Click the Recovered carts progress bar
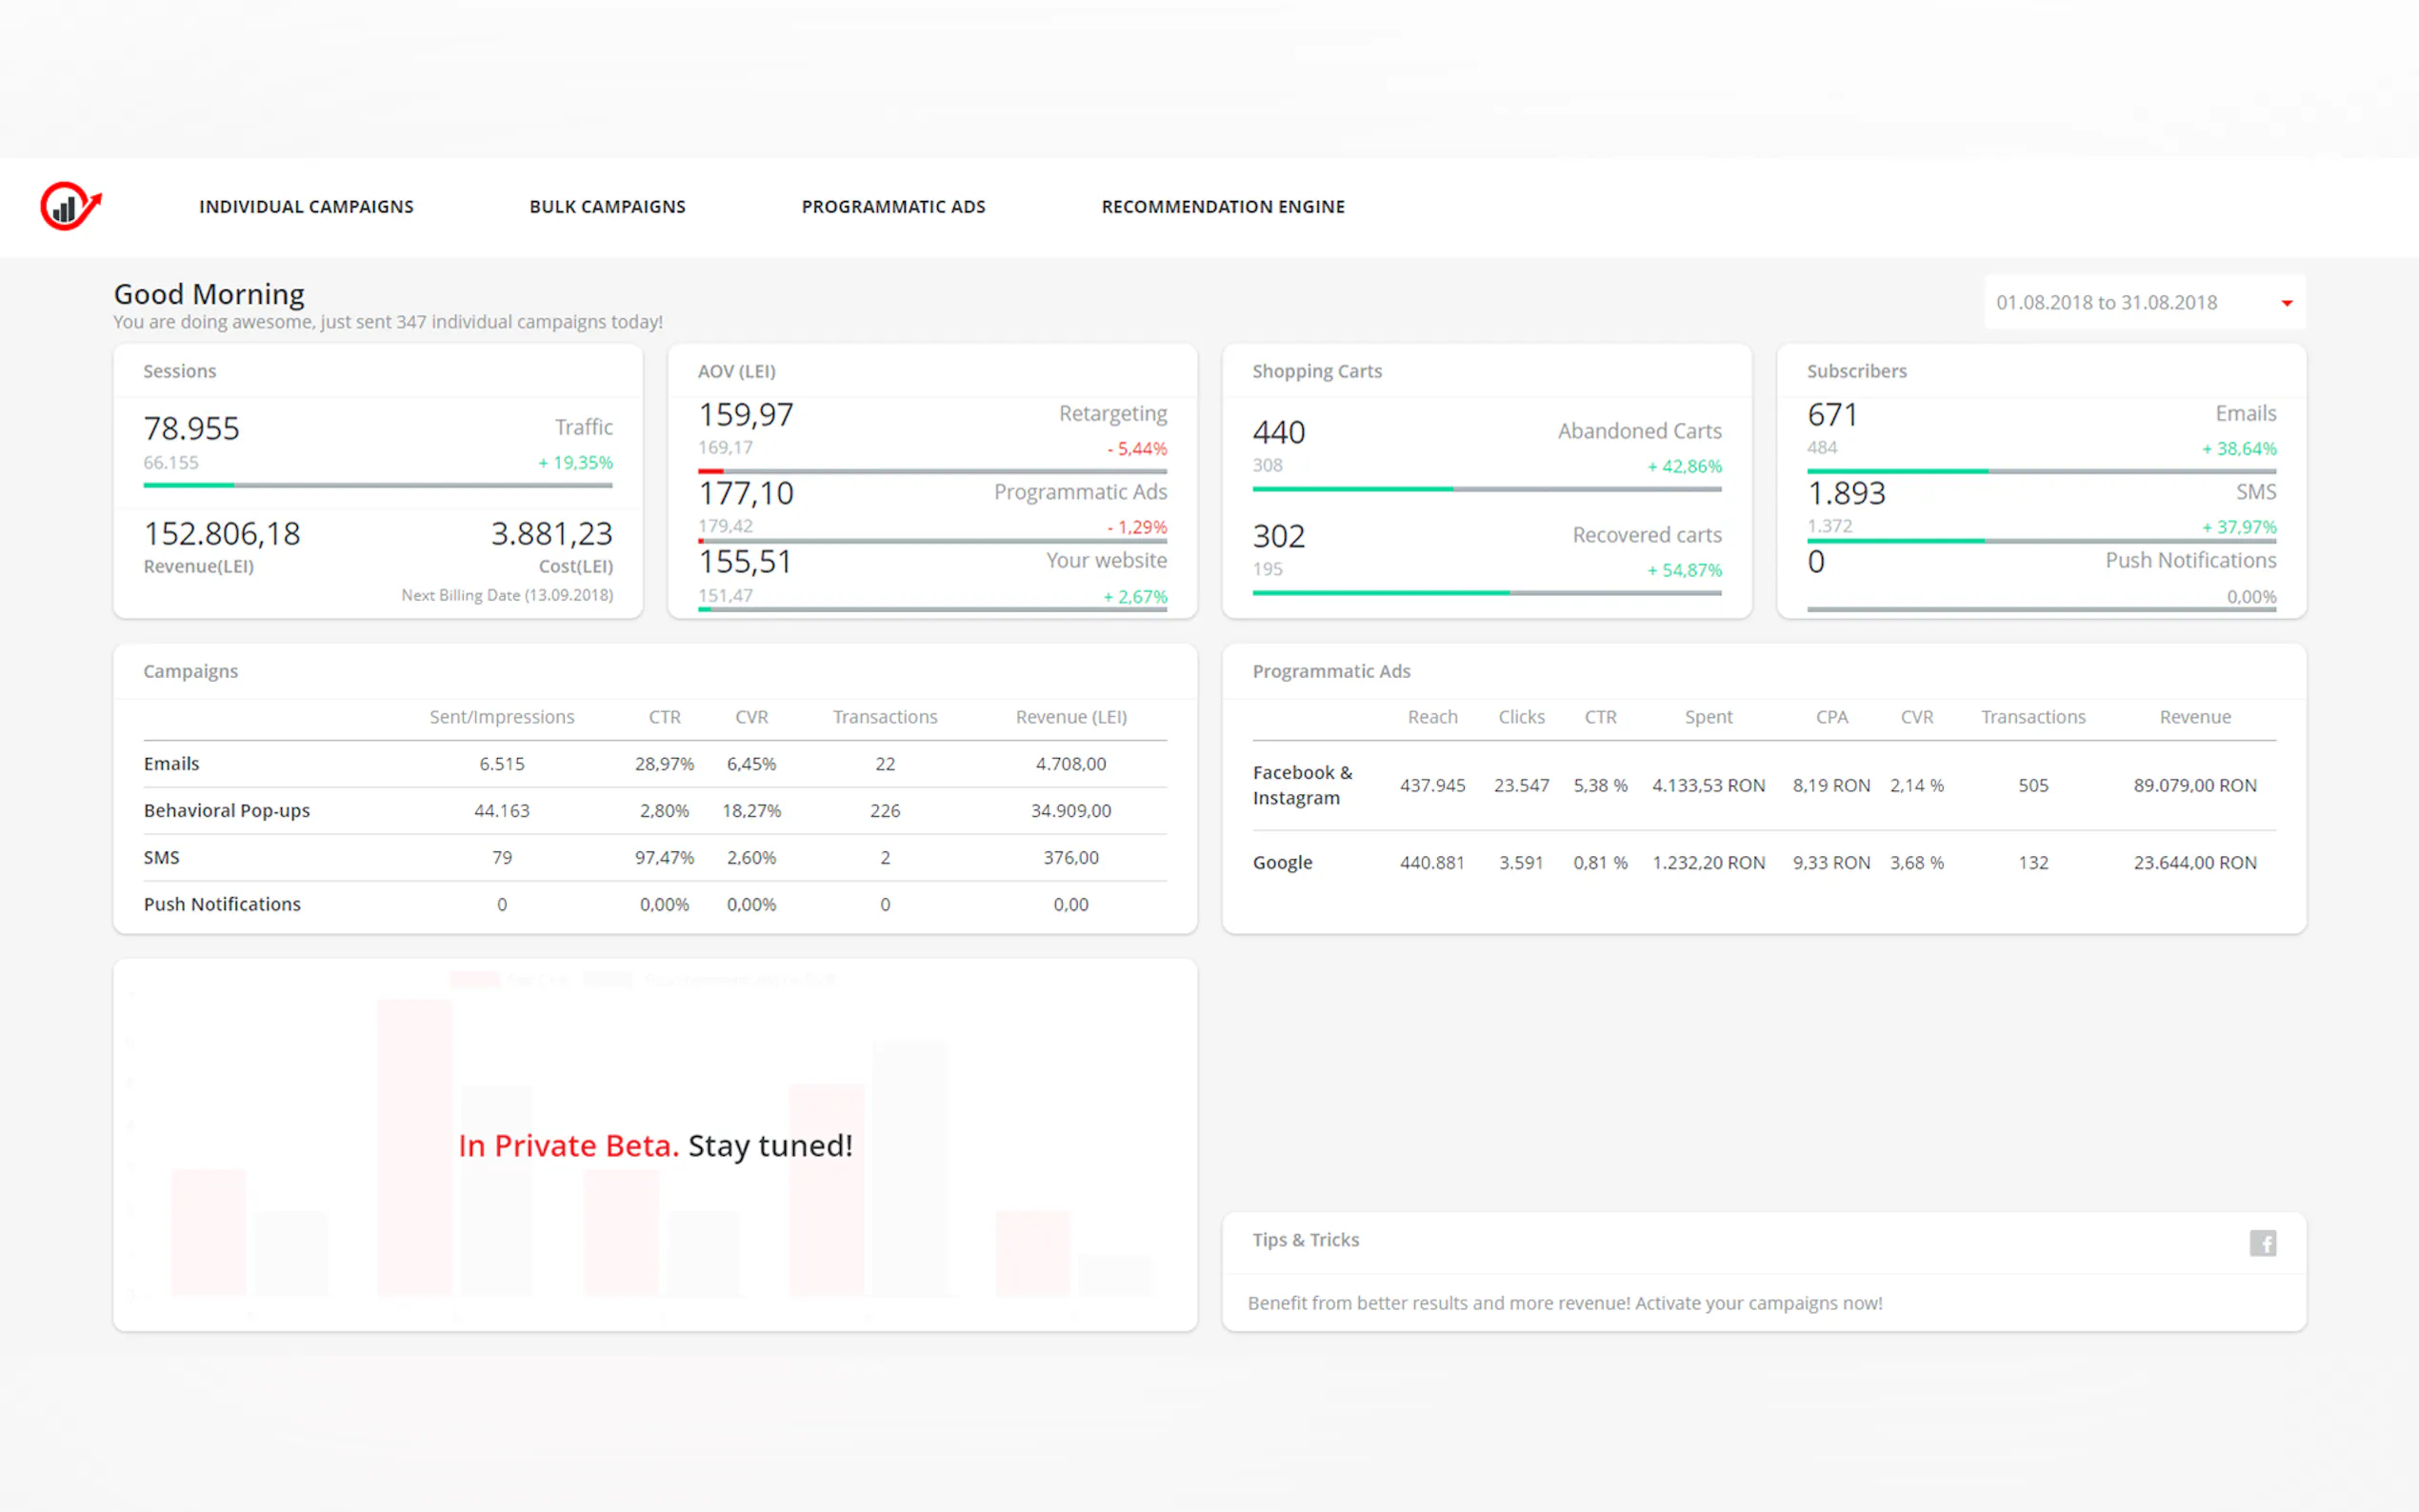Viewport: 2419px width, 1512px height. coord(1486,593)
